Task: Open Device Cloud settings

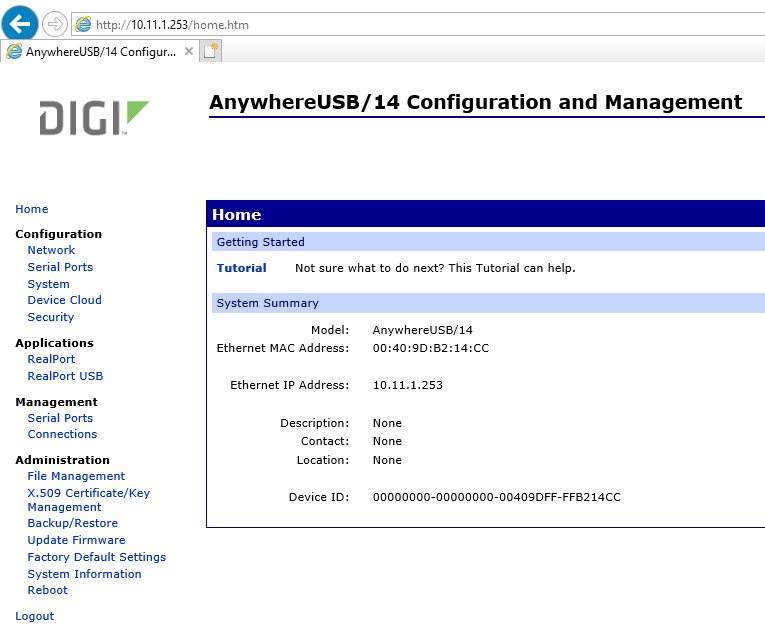Action: [64, 300]
